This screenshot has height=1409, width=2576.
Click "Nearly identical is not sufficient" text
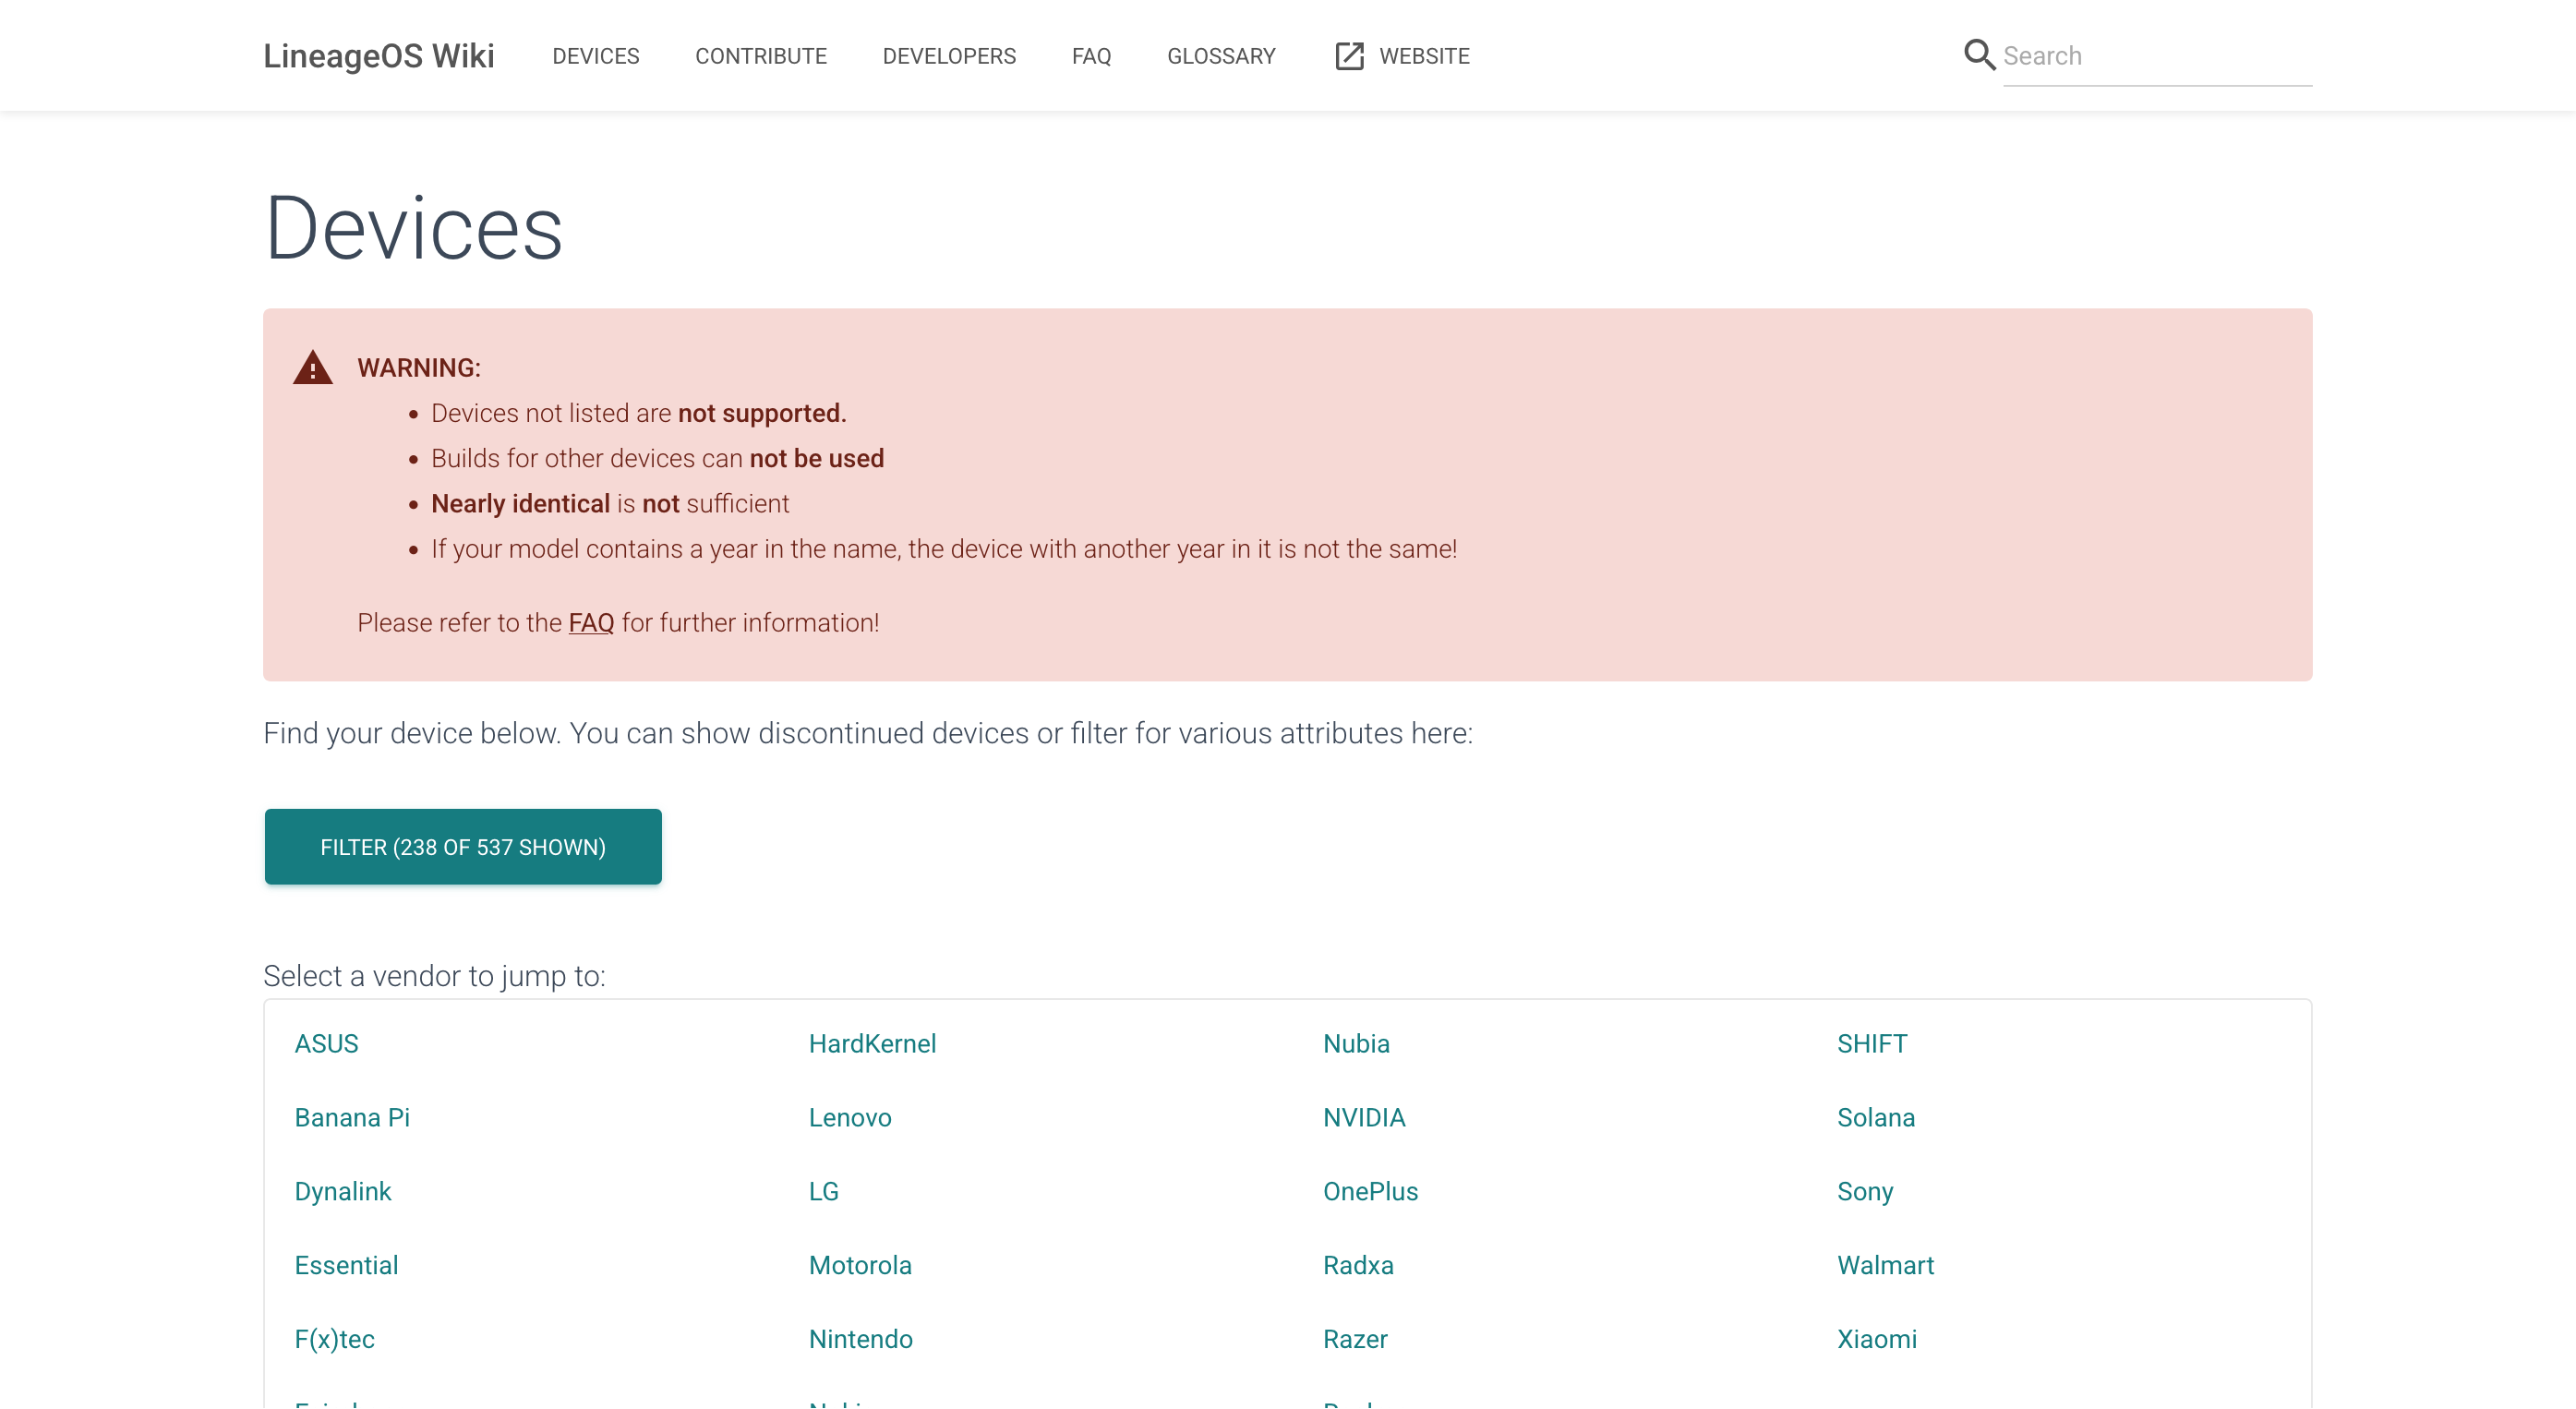(x=610, y=503)
